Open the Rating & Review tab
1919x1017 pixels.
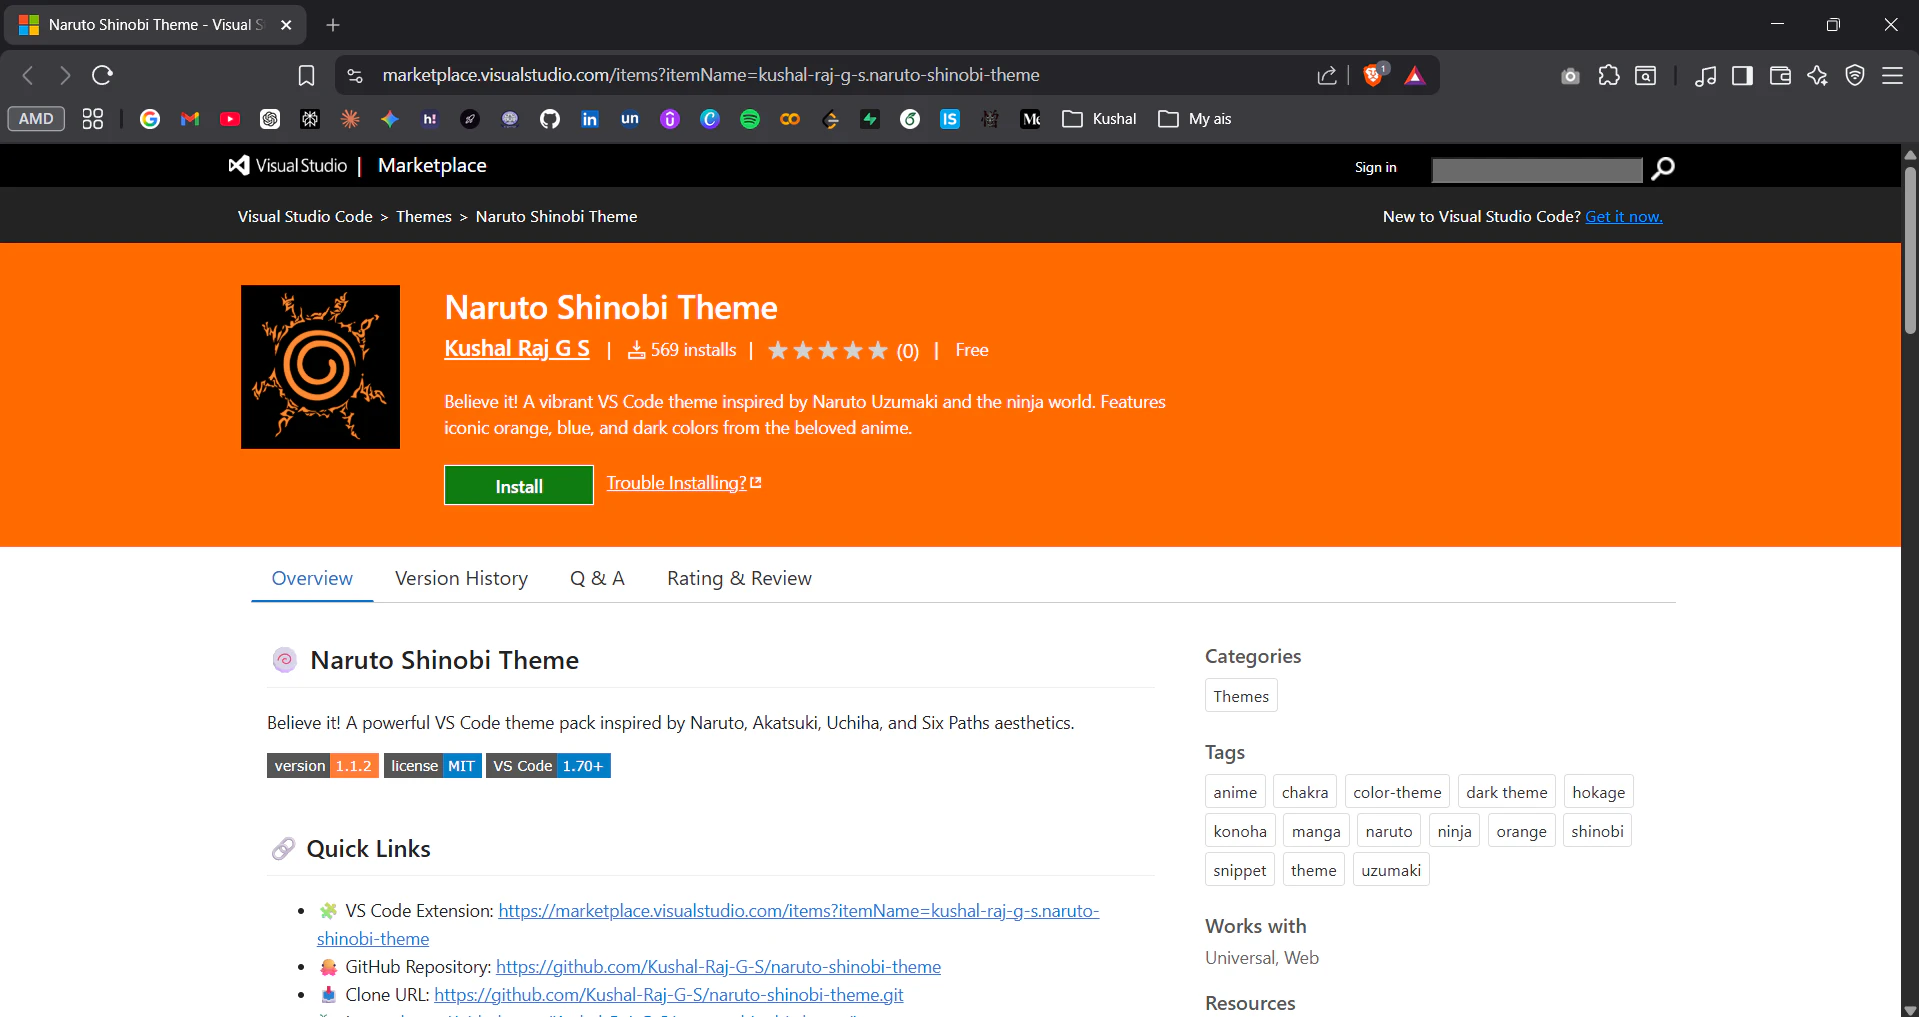(x=739, y=578)
